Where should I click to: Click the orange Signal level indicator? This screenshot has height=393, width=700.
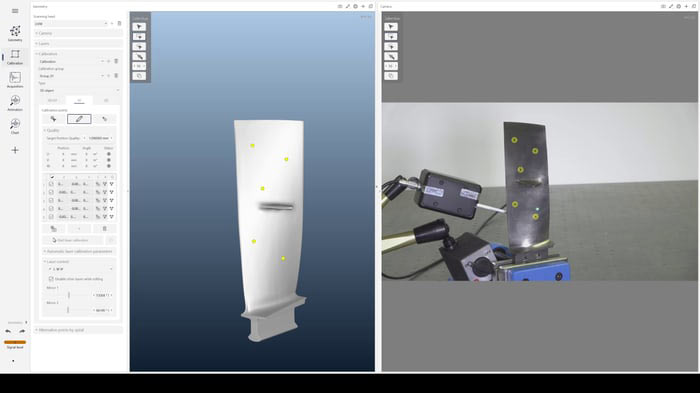click(15, 342)
